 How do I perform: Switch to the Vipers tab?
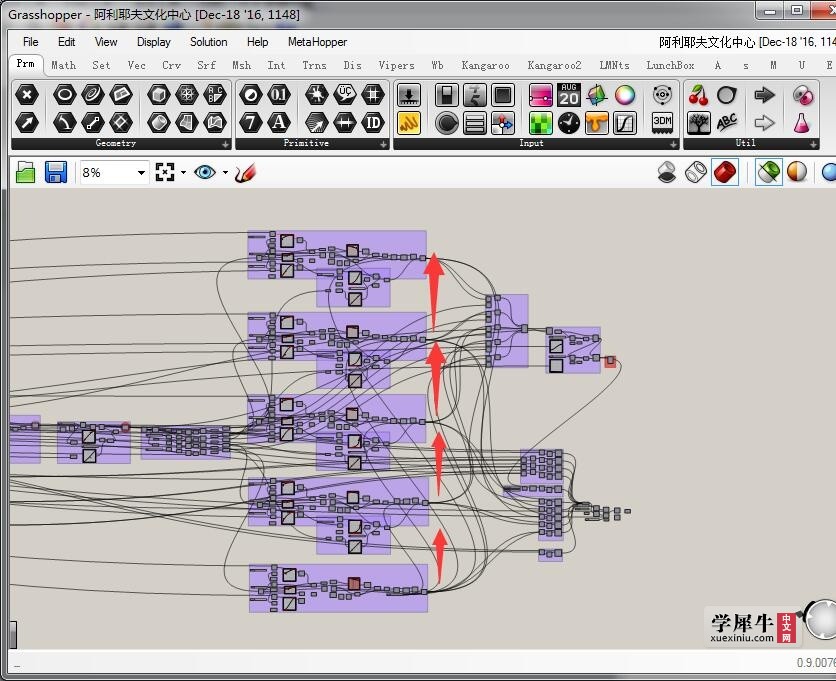396,65
